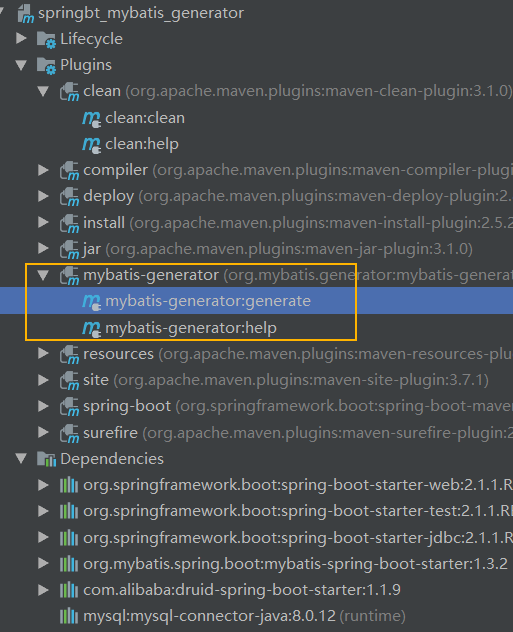Expand the surefire plugin node

tap(44, 432)
